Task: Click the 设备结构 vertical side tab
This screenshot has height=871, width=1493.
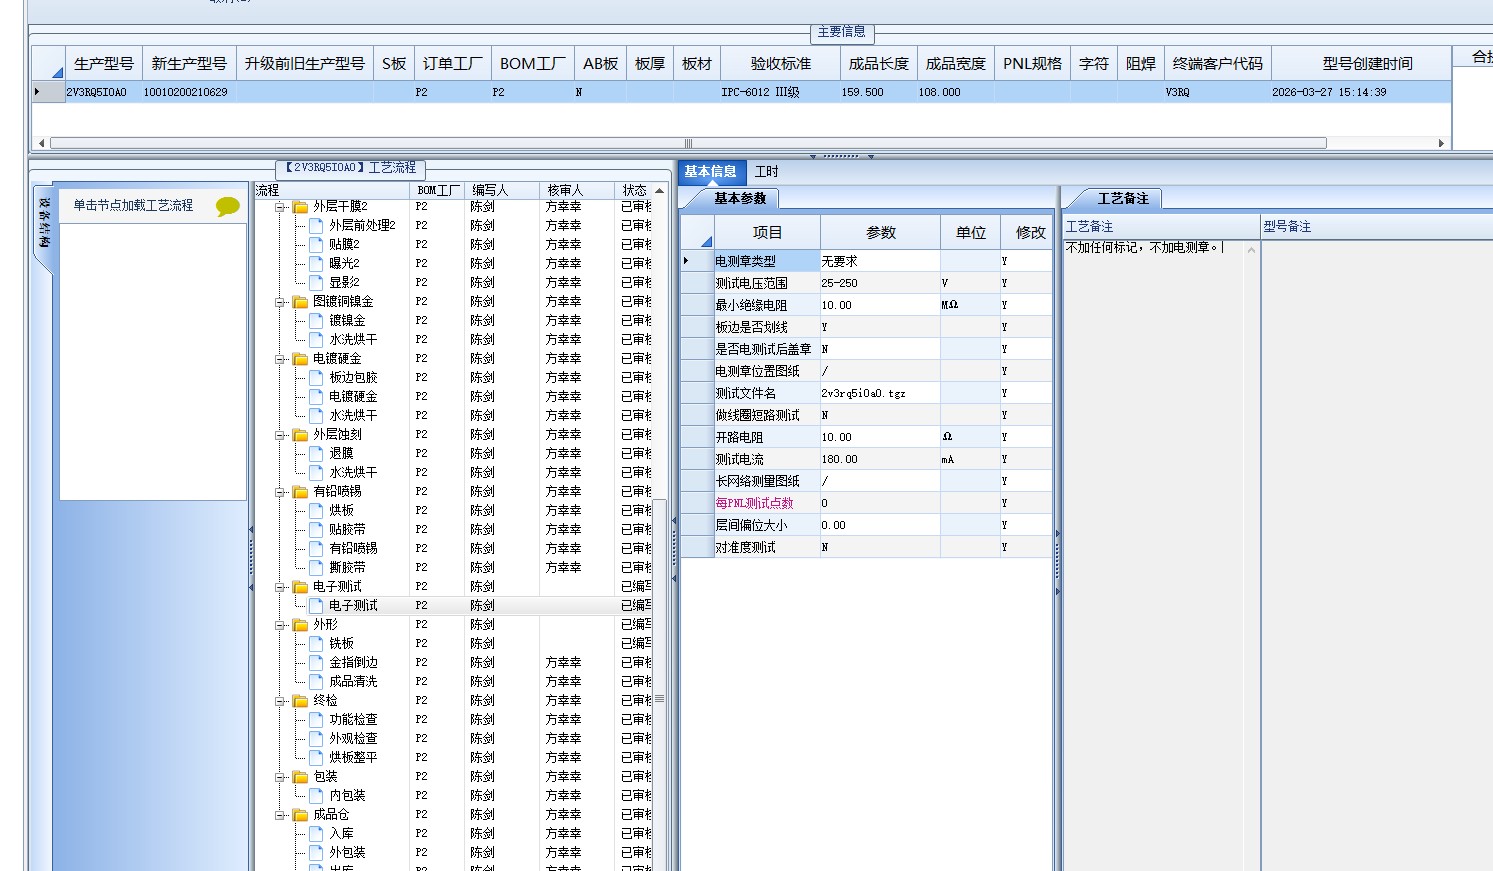Action: [44, 223]
